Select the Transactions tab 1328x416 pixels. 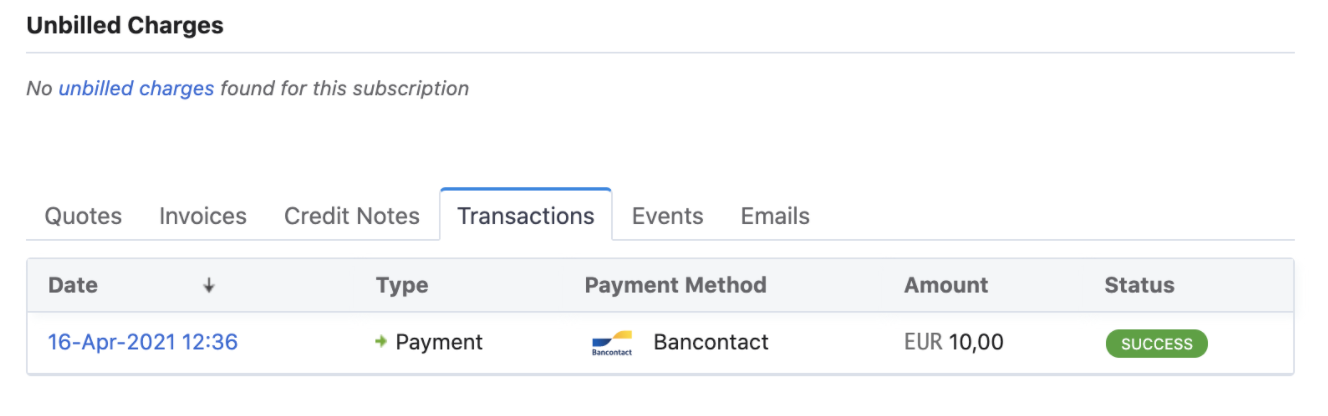click(x=526, y=216)
